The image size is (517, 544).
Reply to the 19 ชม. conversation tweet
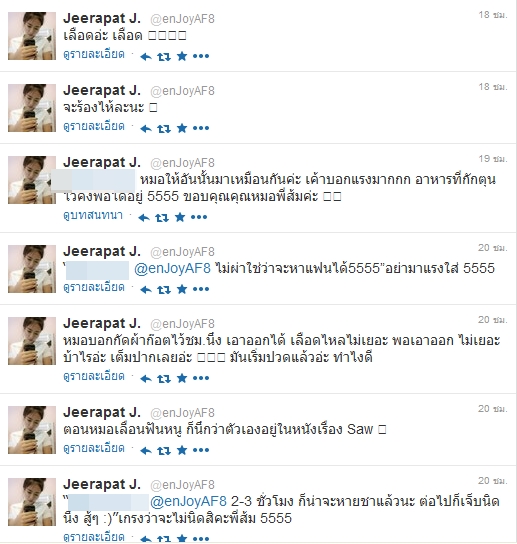(144, 218)
